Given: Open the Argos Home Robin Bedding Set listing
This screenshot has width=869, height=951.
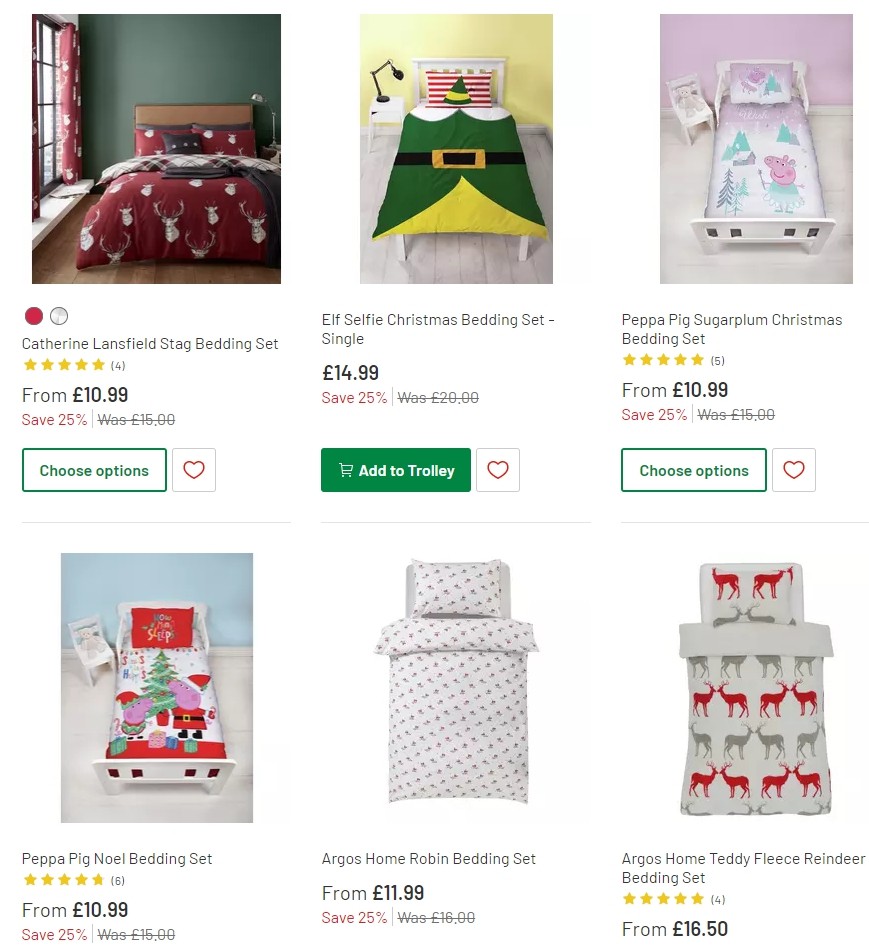Looking at the screenshot, I should (428, 858).
